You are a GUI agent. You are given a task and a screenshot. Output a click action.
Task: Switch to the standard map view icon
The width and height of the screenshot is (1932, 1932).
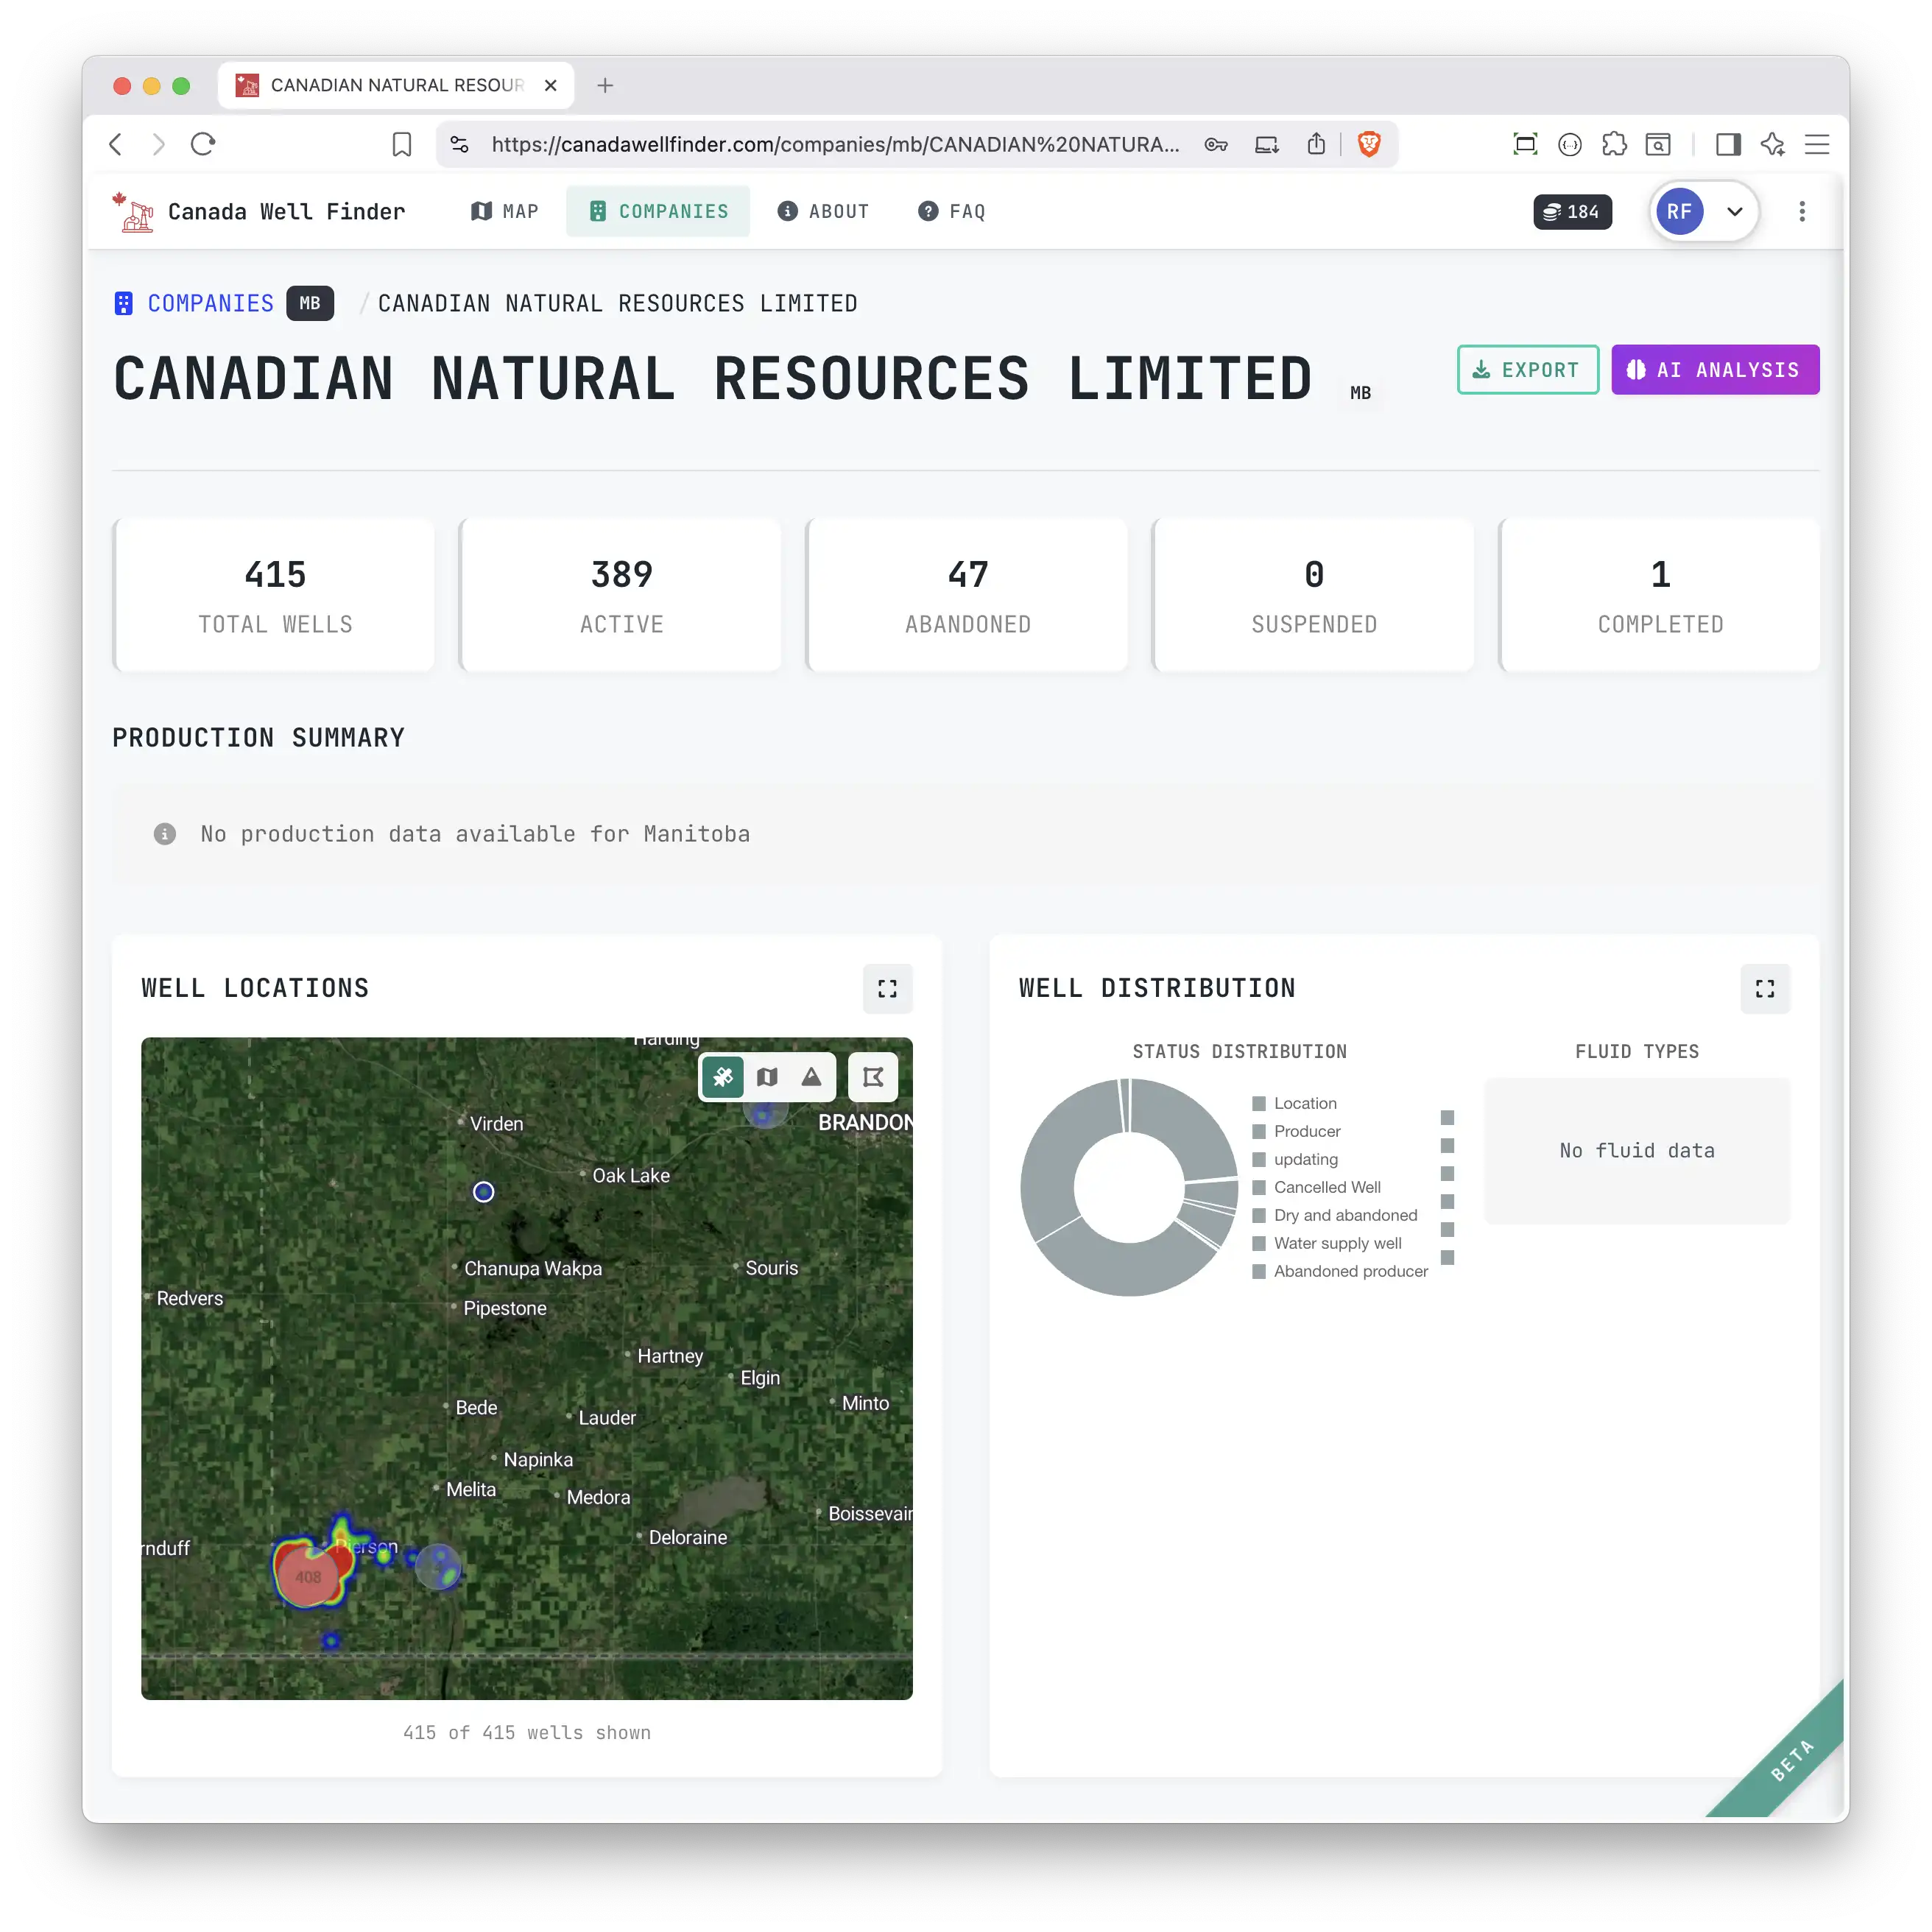[767, 1077]
